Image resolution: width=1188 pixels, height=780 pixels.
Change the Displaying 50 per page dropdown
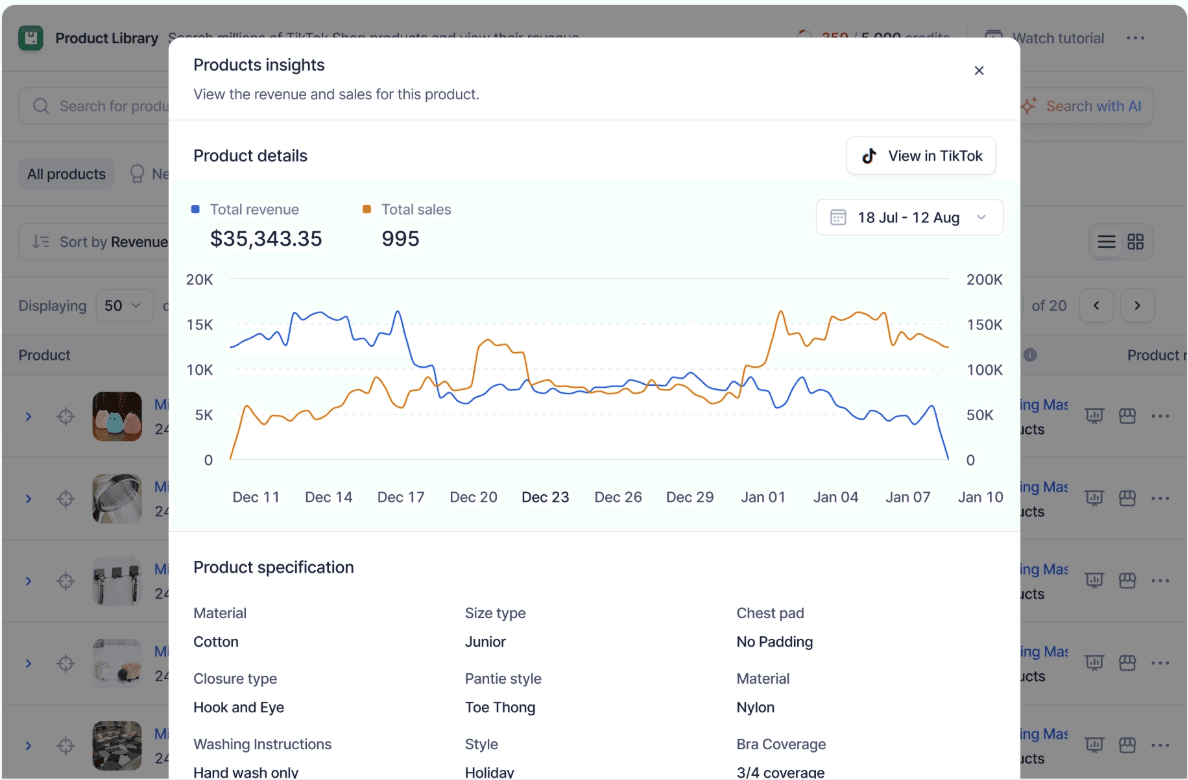coord(124,306)
